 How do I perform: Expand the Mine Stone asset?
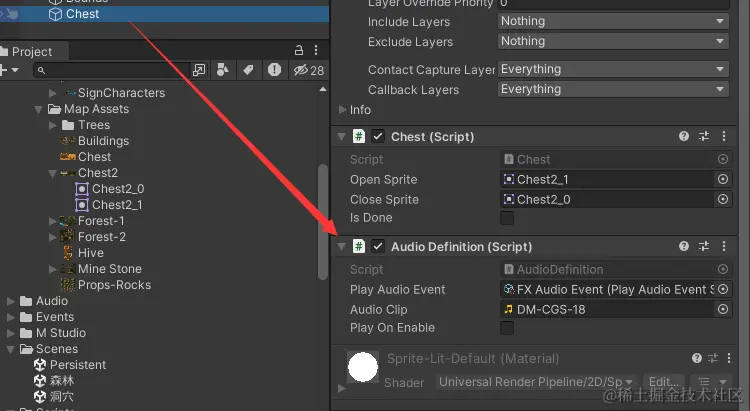point(53,269)
